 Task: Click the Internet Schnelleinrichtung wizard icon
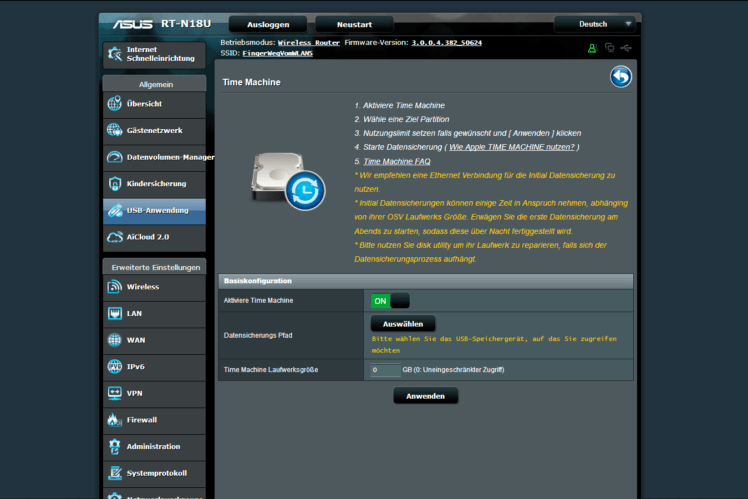[x=114, y=54]
